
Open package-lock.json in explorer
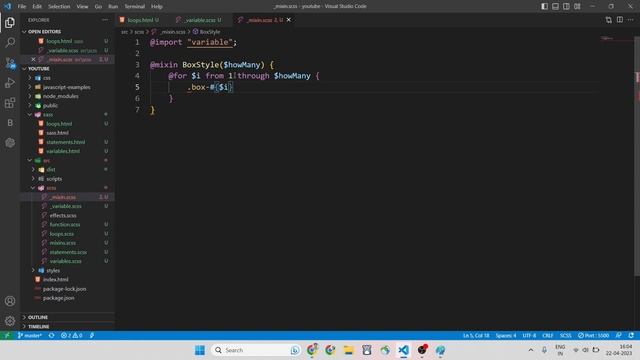[64, 289]
